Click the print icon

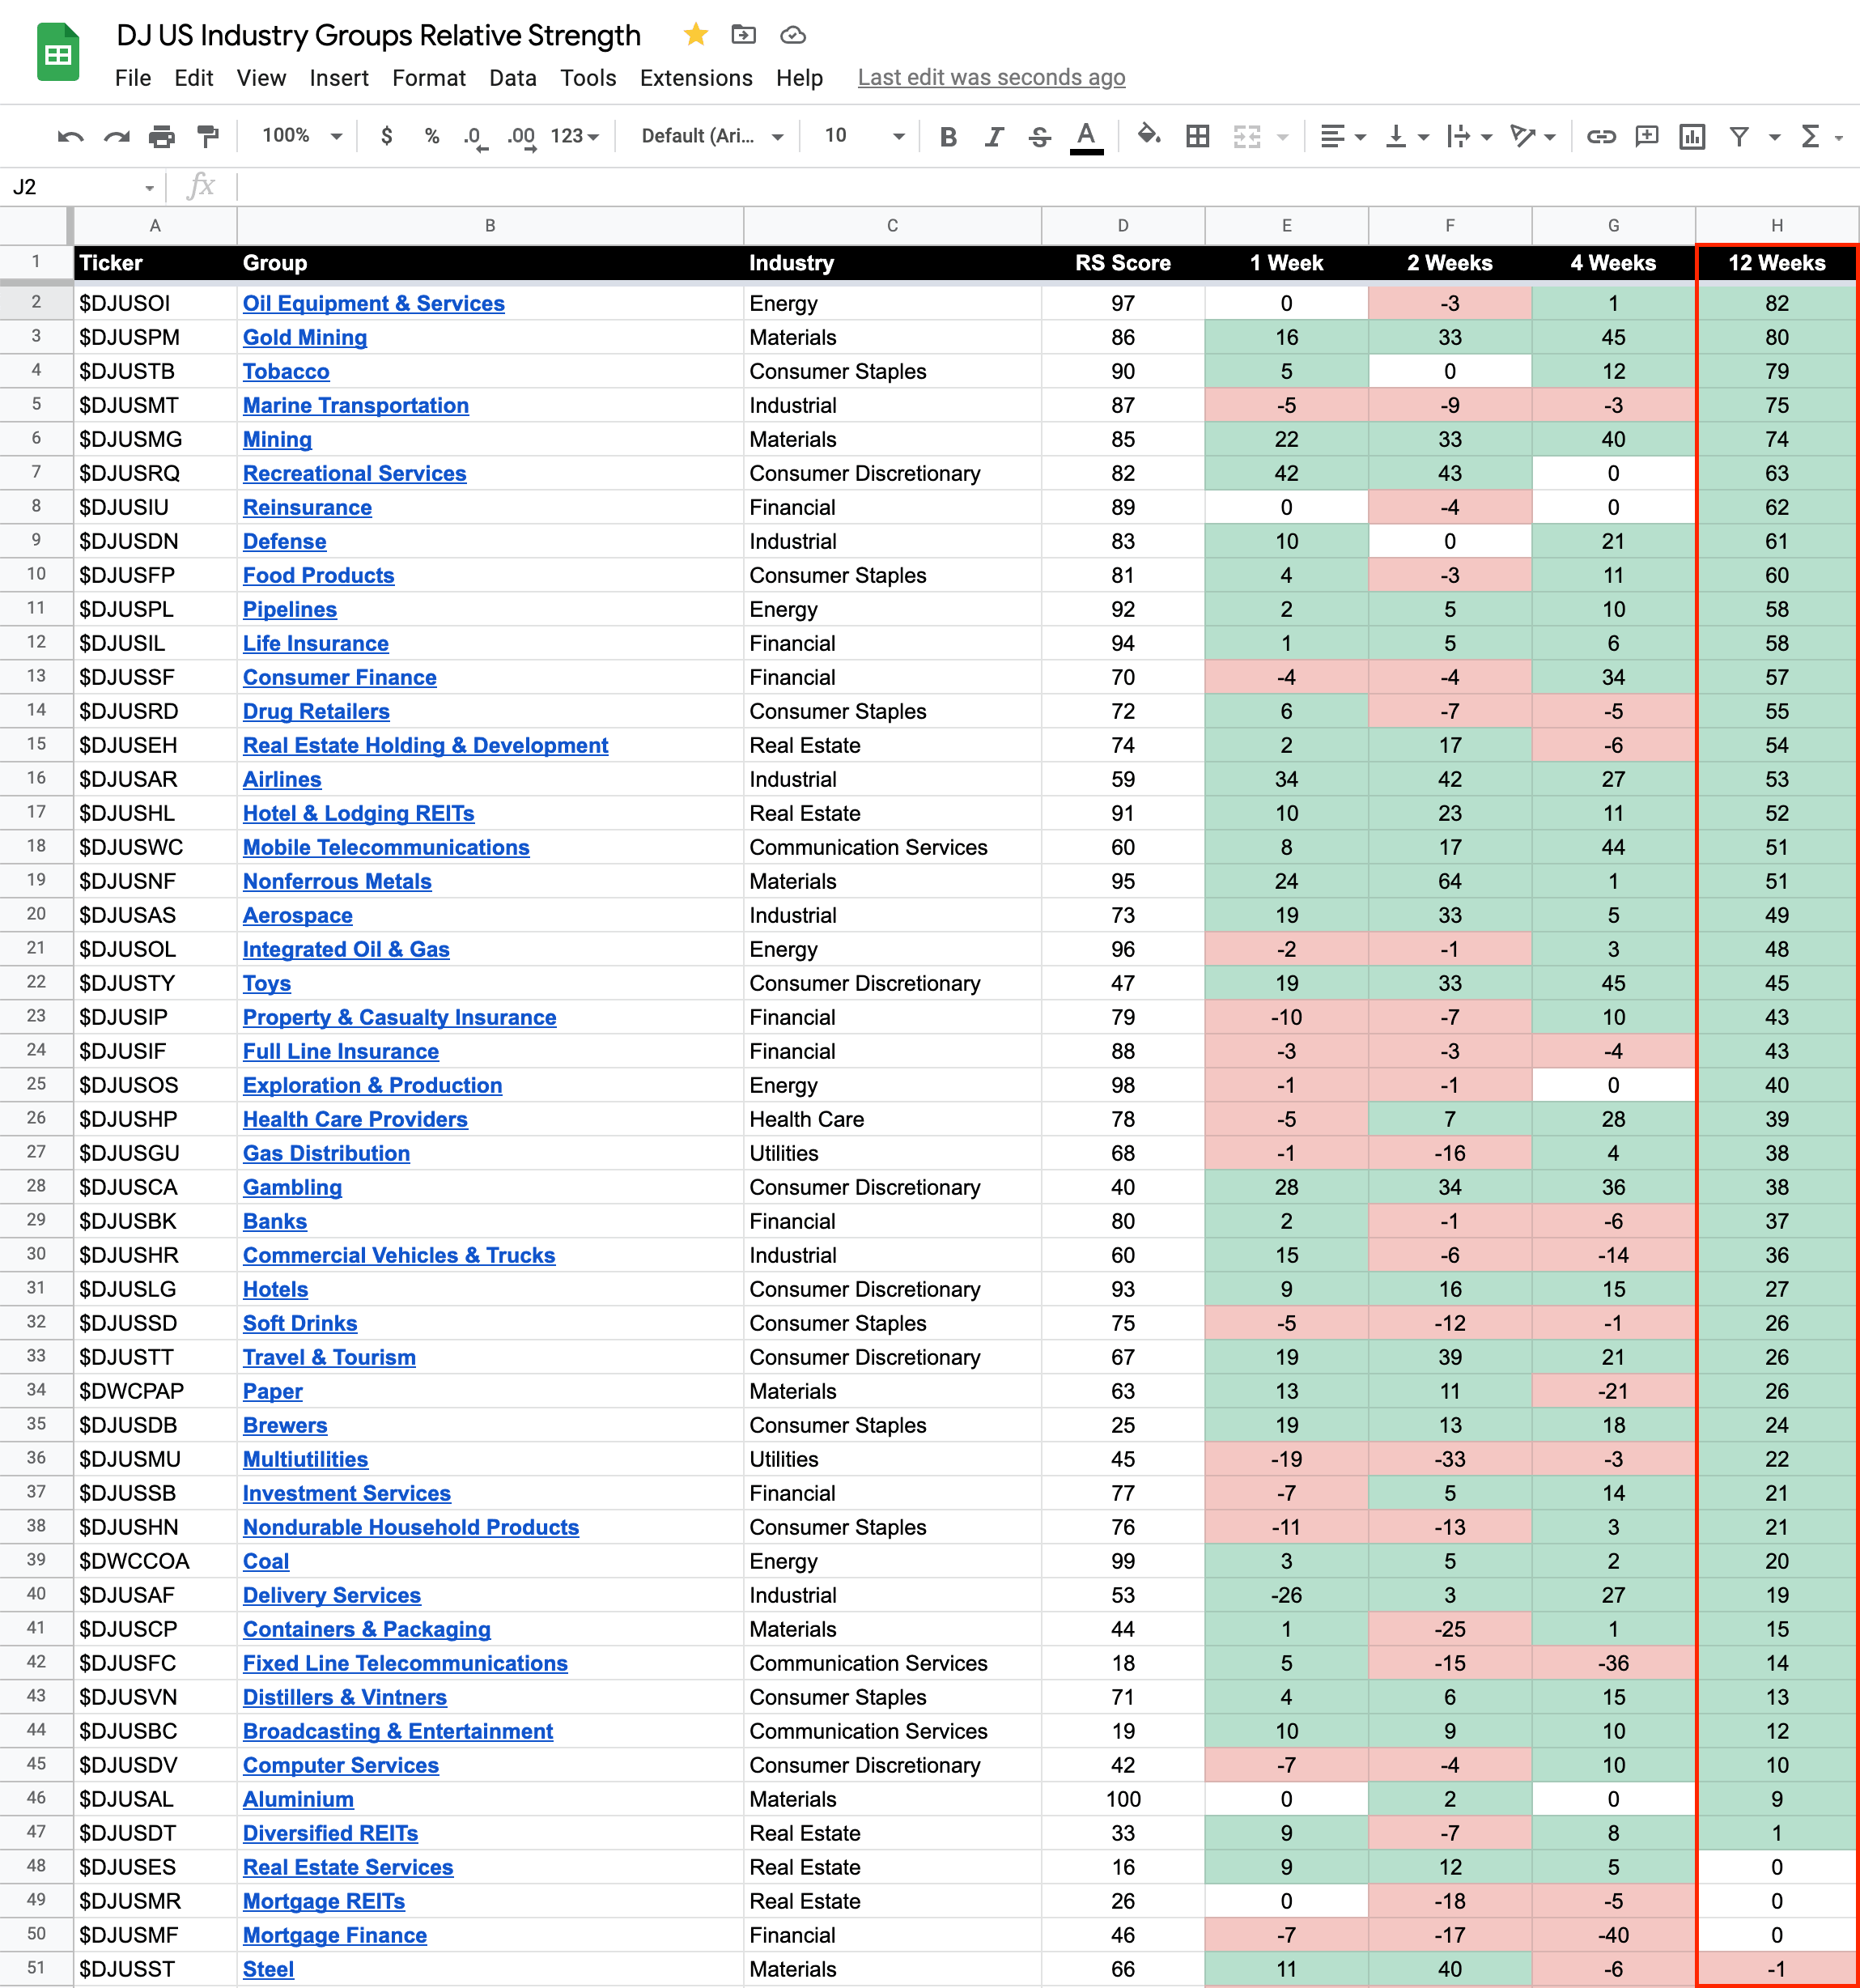pyautogui.click(x=161, y=136)
